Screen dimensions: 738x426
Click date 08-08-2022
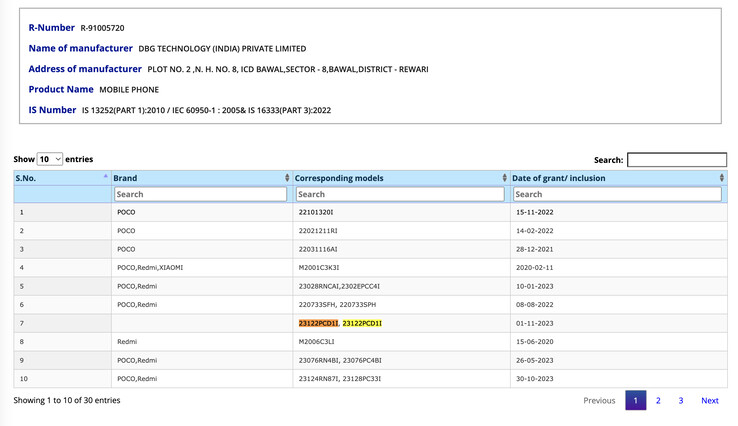tap(535, 305)
